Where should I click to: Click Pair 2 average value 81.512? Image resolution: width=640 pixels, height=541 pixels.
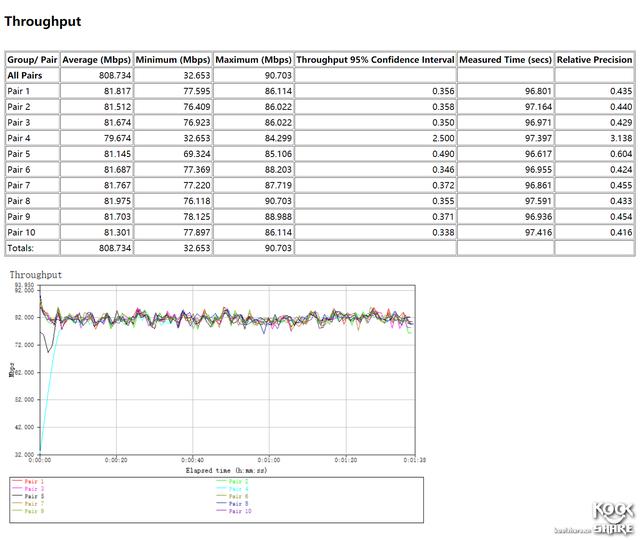(x=117, y=107)
